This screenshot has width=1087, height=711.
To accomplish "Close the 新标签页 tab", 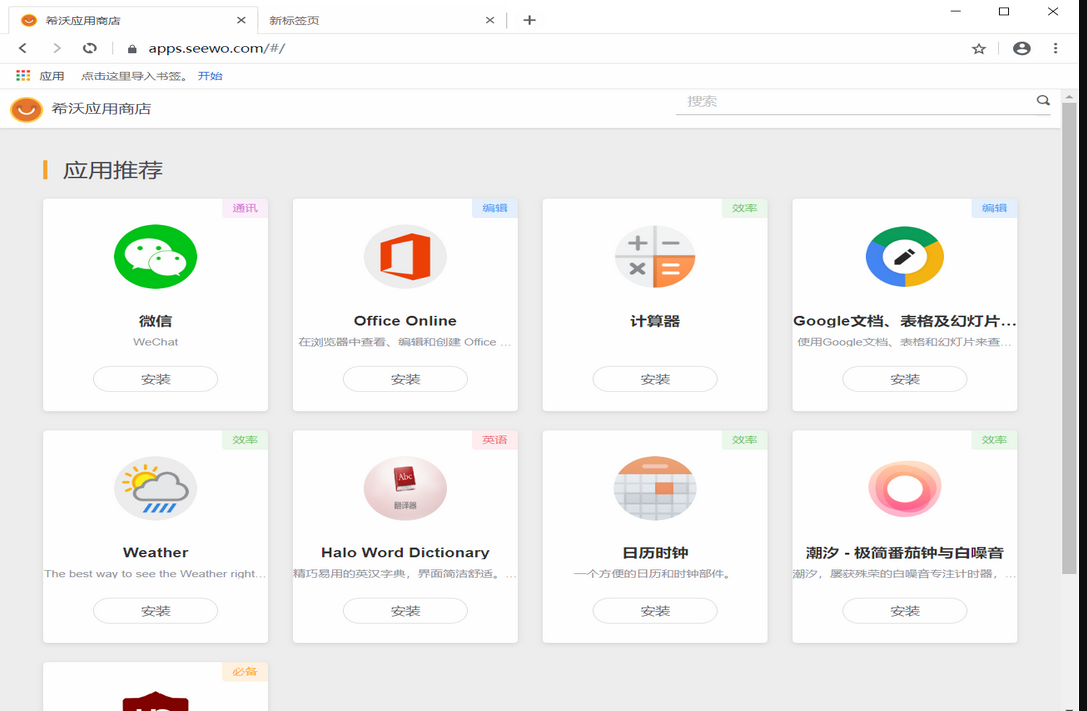I will (489, 20).
